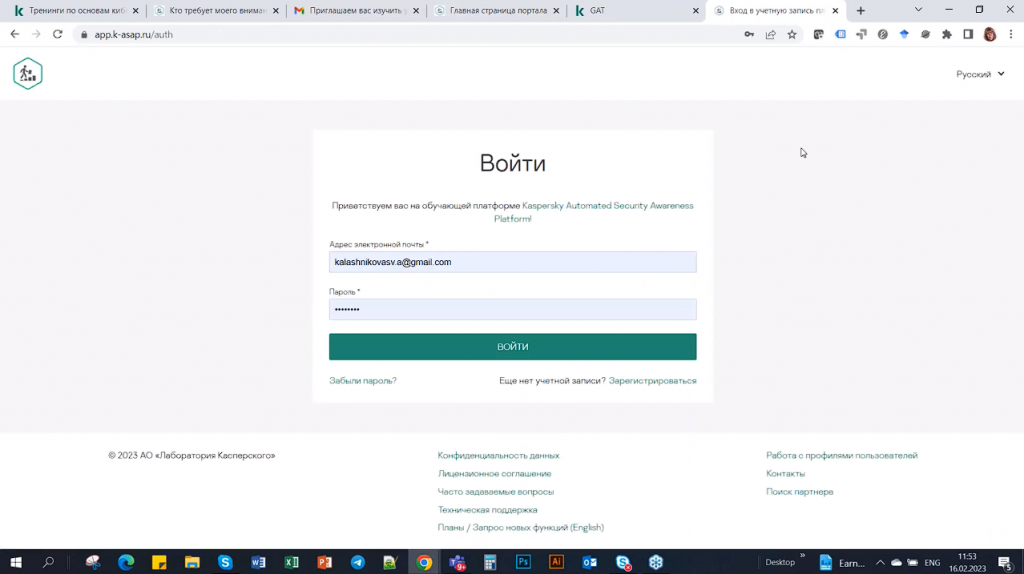This screenshot has width=1024, height=574.
Task: Click the Kaspersky ASAP logo in the header
Action: tap(27, 73)
